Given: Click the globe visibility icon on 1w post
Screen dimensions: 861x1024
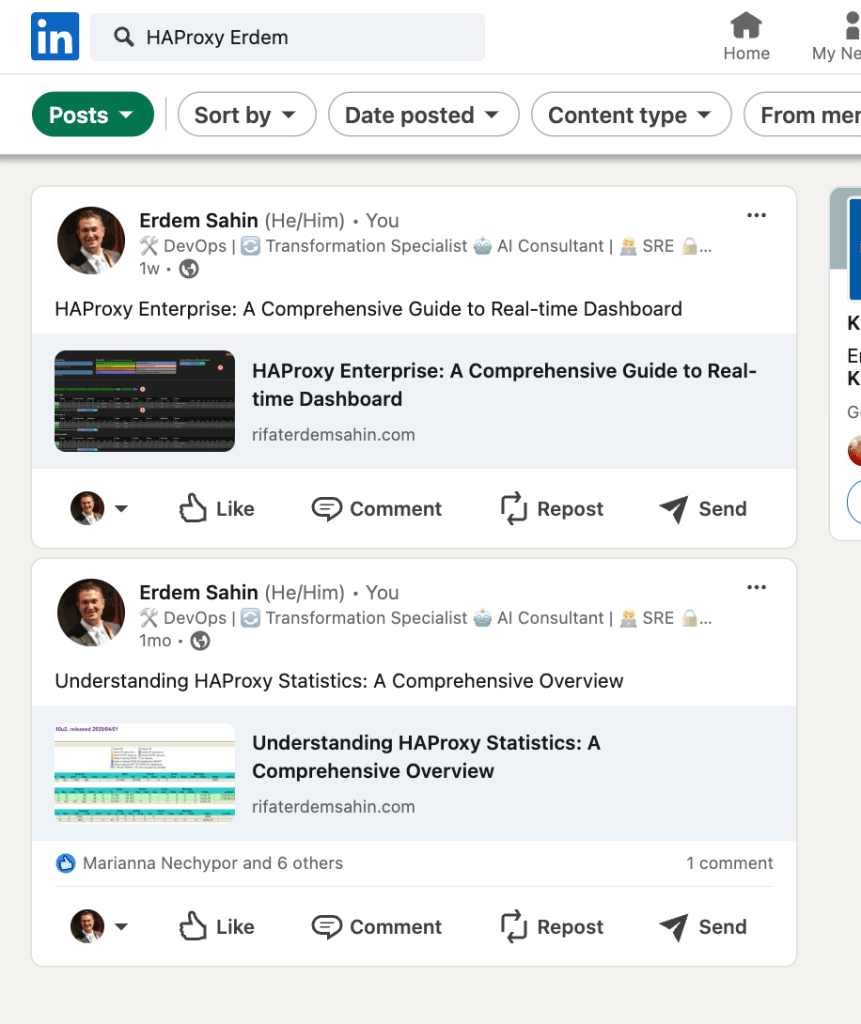Looking at the screenshot, I should point(189,269).
